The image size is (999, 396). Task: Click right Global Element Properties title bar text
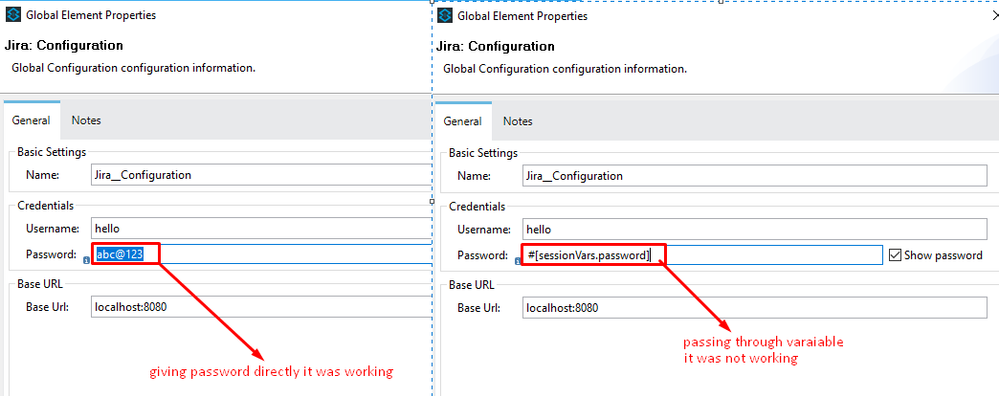click(x=522, y=16)
